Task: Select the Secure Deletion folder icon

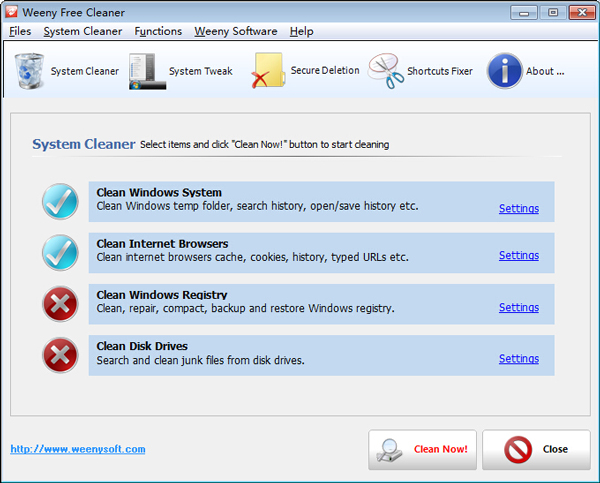Action: click(268, 71)
